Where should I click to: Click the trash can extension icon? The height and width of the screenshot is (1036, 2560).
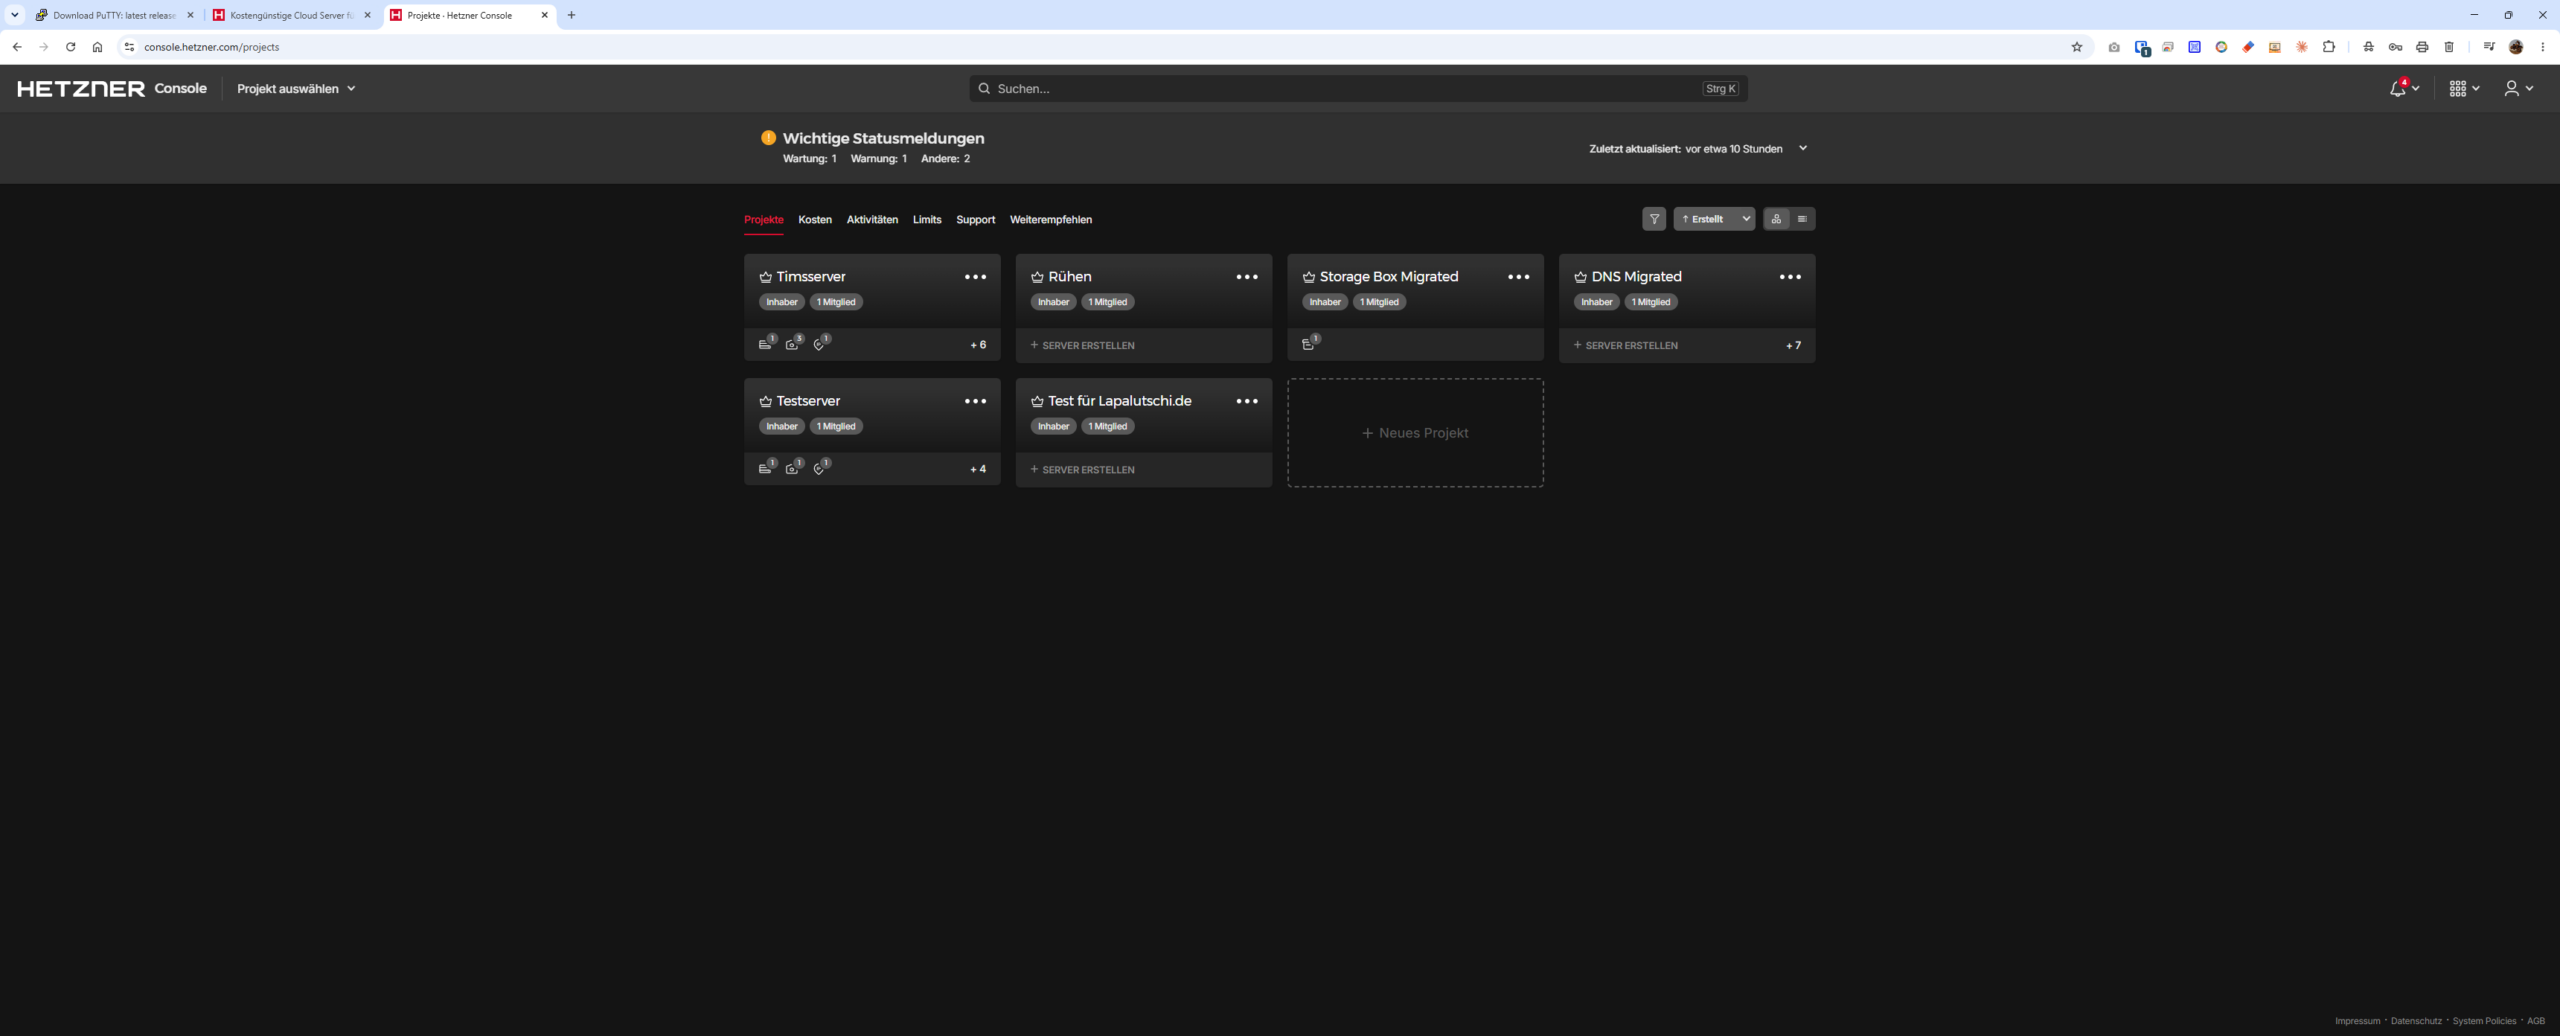(2449, 47)
